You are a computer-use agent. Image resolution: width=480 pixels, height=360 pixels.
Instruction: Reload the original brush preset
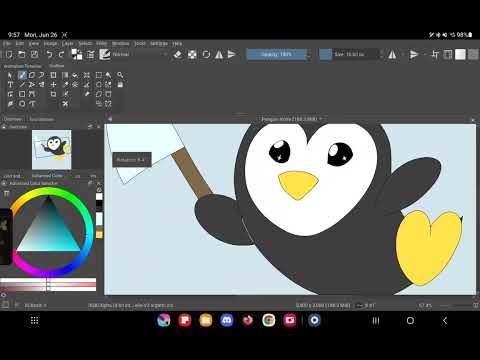click(206, 54)
